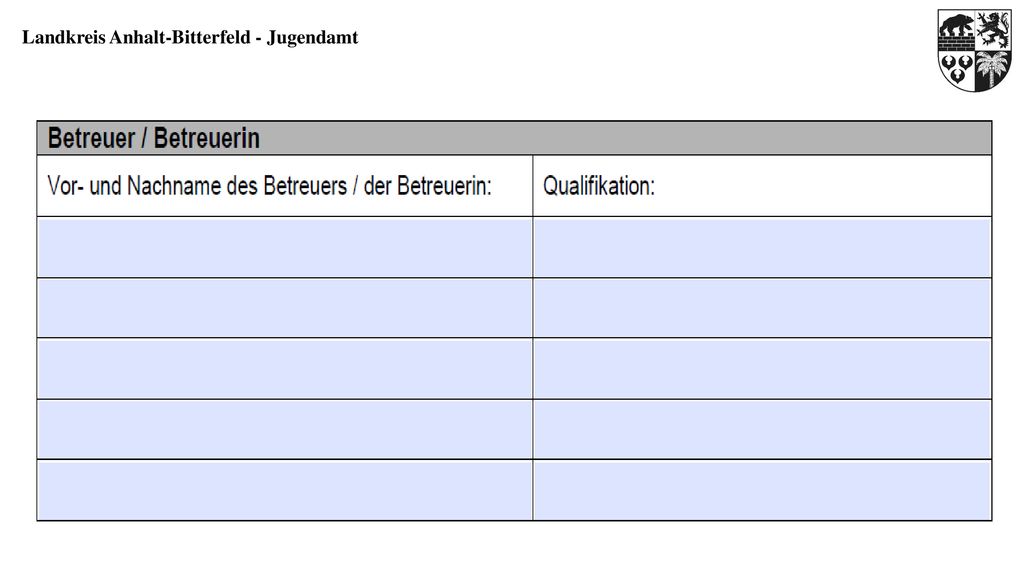Click the Qualifikation column label
The width and height of the screenshot is (1024, 576).
point(599,186)
